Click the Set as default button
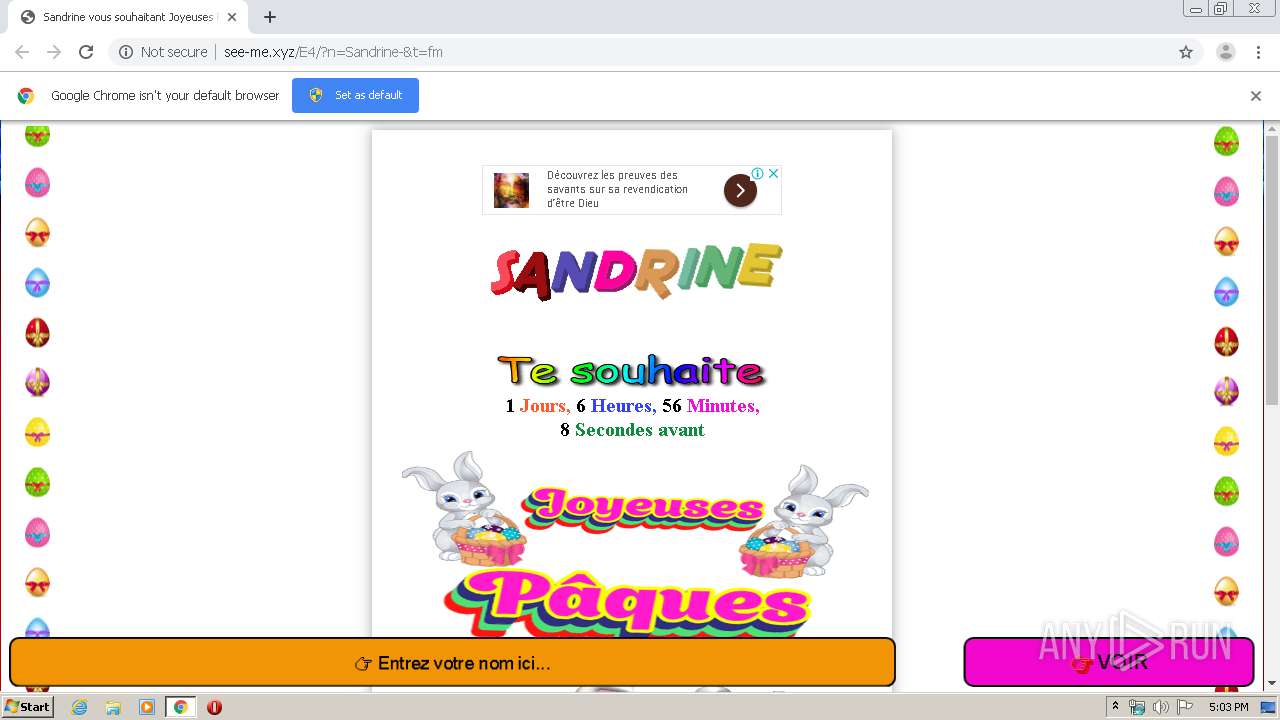The image size is (1280, 720). [x=355, y=95]
